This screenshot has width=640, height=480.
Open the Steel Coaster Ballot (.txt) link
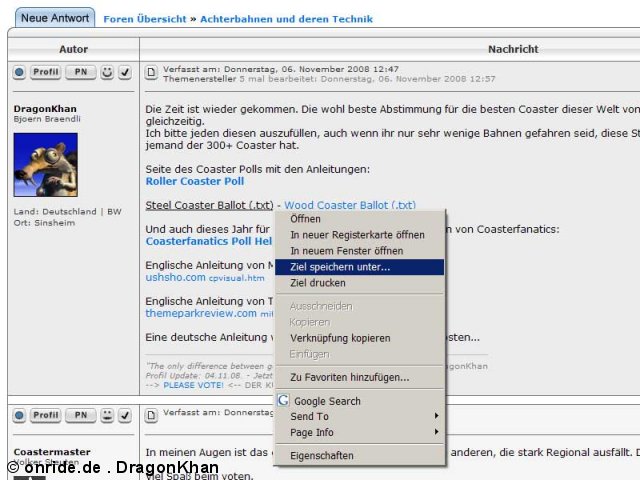click(x=209, y=205)
